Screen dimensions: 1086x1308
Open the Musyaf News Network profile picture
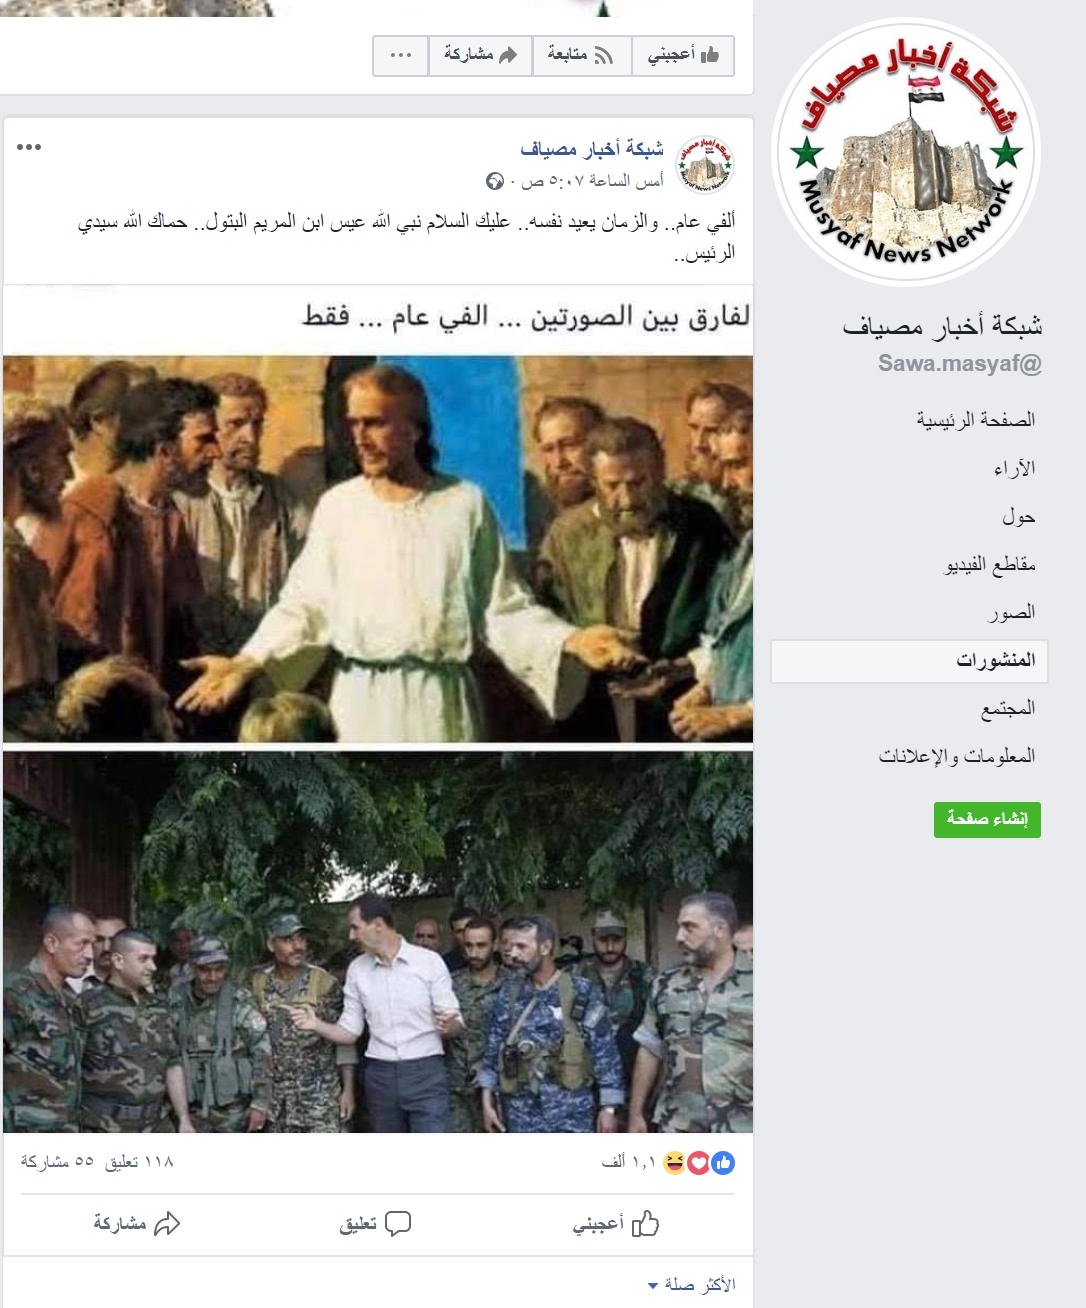[x=908, y=152]
